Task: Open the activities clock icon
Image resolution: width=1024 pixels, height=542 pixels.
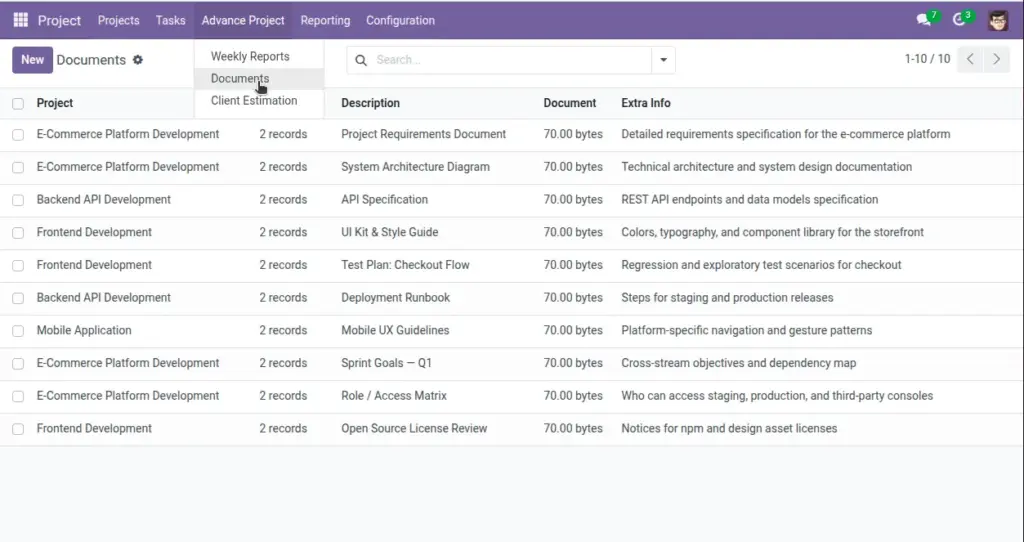Action: (x=959, y=20)
